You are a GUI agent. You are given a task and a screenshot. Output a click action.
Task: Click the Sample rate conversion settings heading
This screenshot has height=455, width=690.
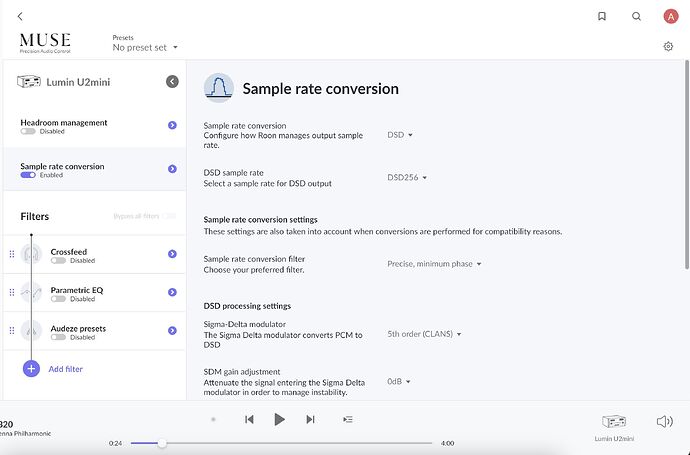pos(261,219)
